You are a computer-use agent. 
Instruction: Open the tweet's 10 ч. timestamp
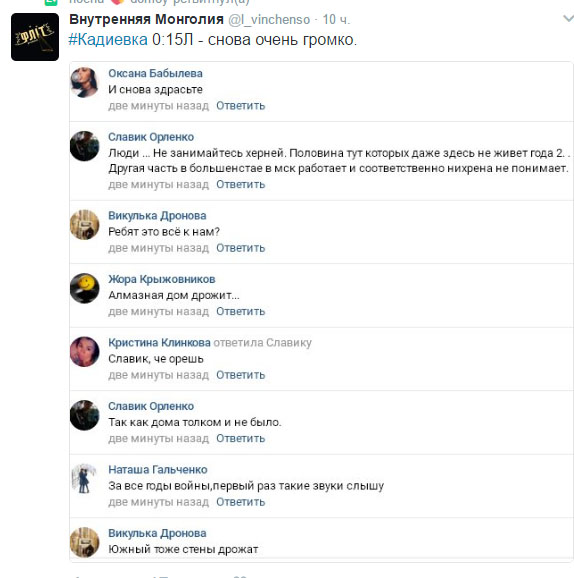click(336, 20)
